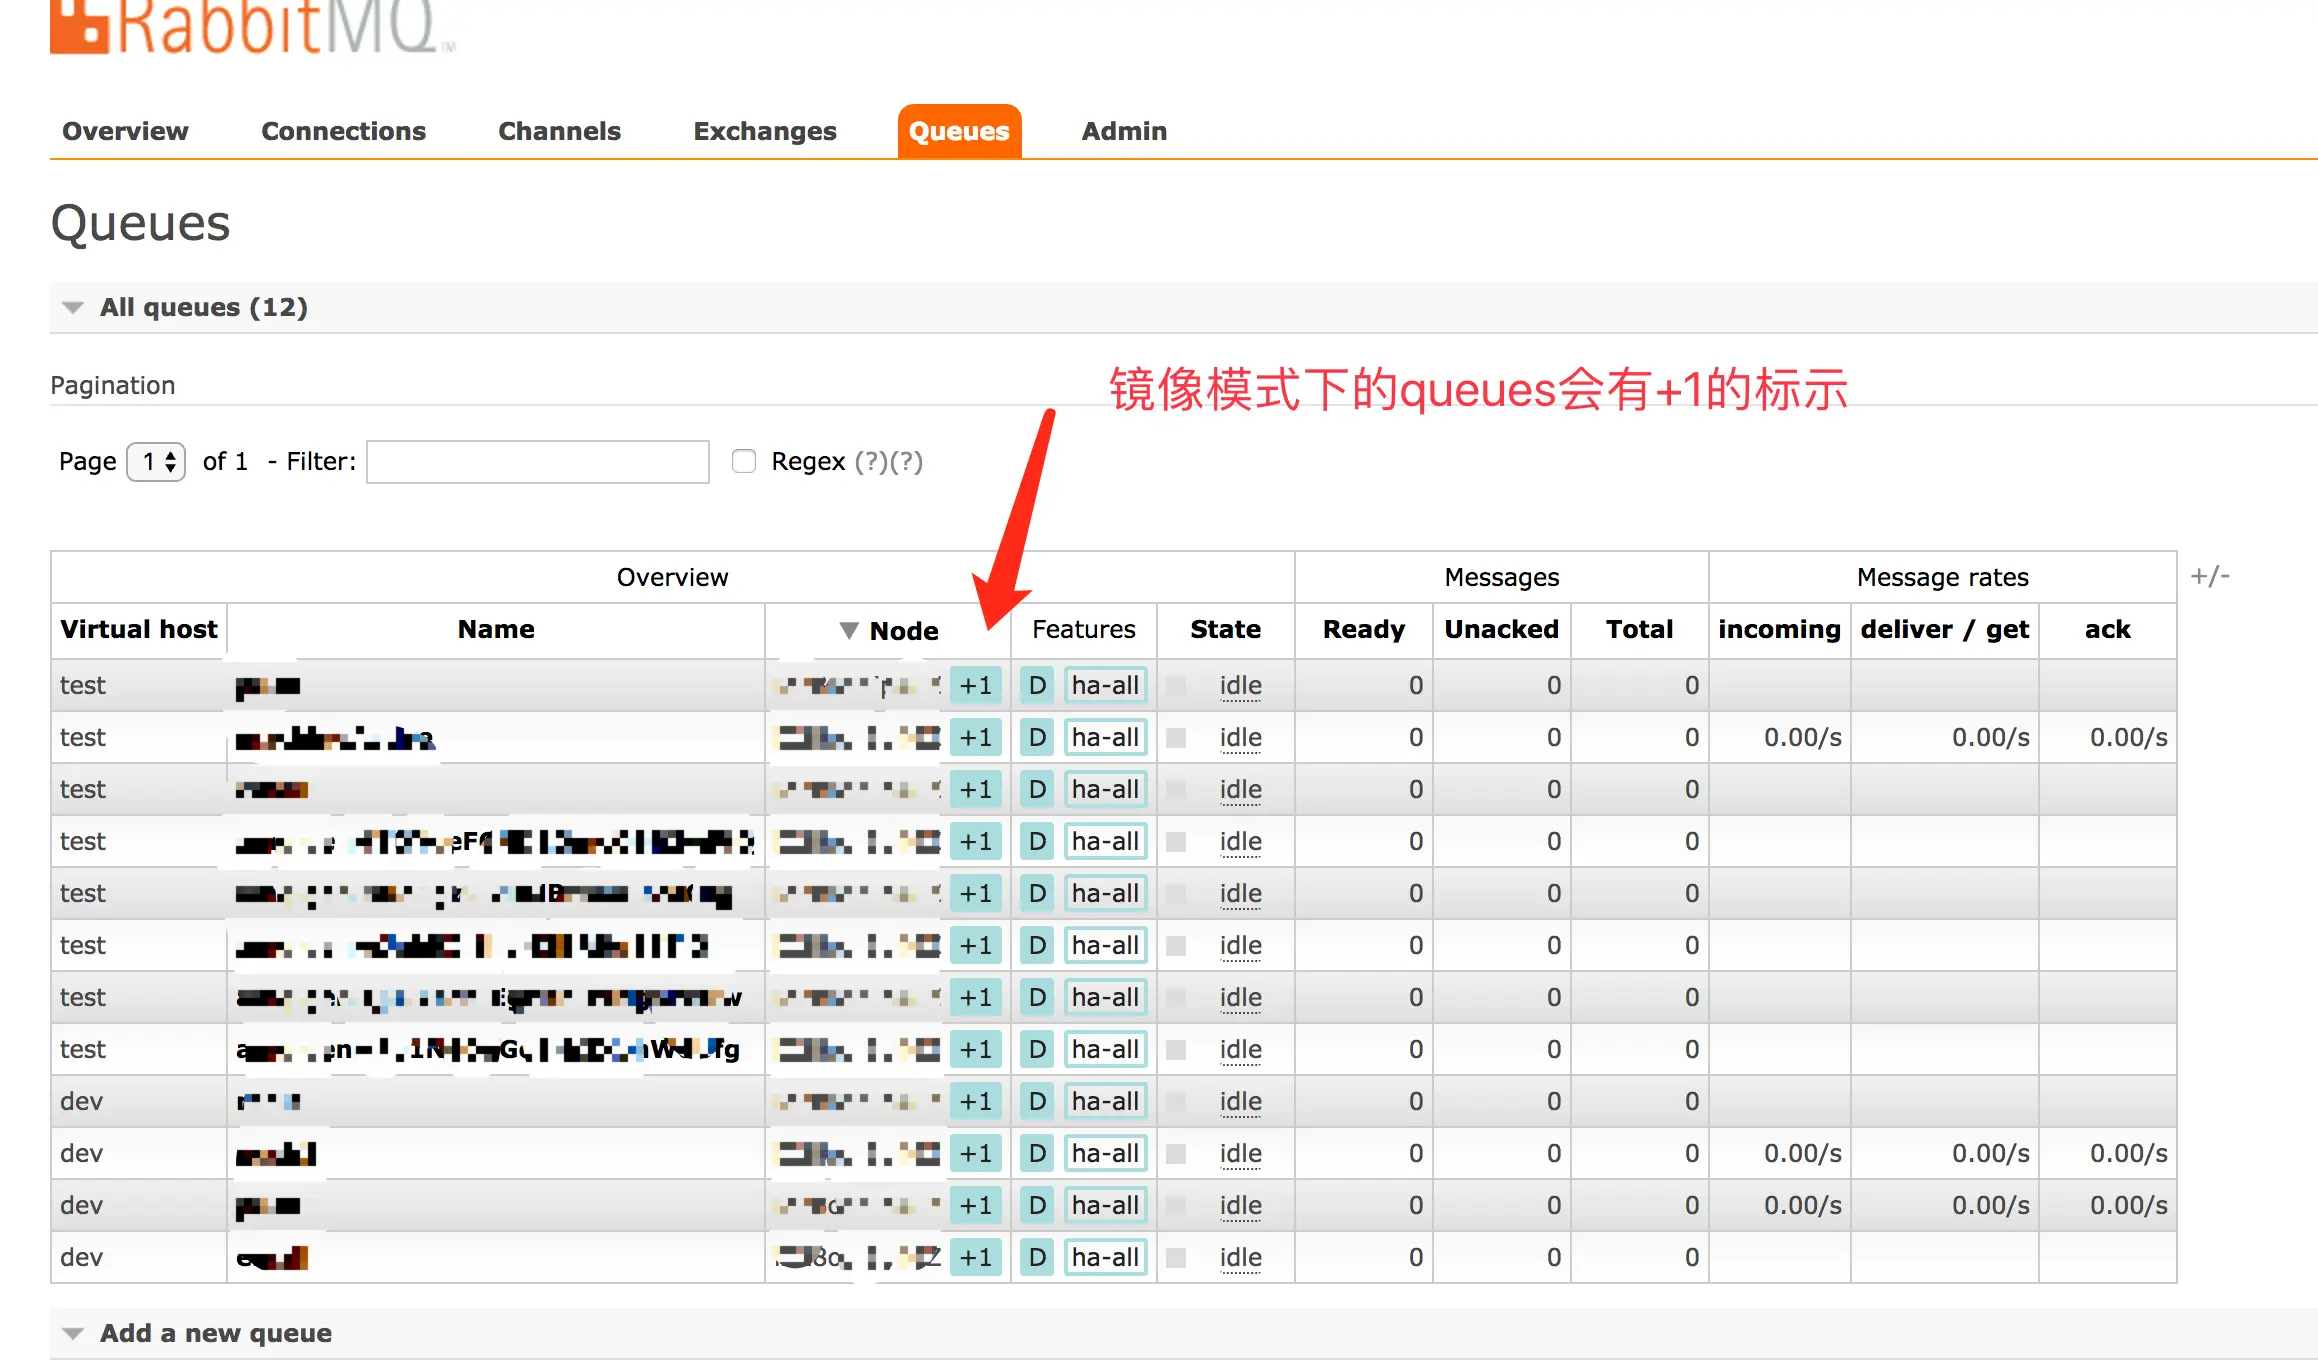This screenshot has height=1372, width=2318.
Task: Enable the Regex checkbox
Action: (x=744, y=461)
